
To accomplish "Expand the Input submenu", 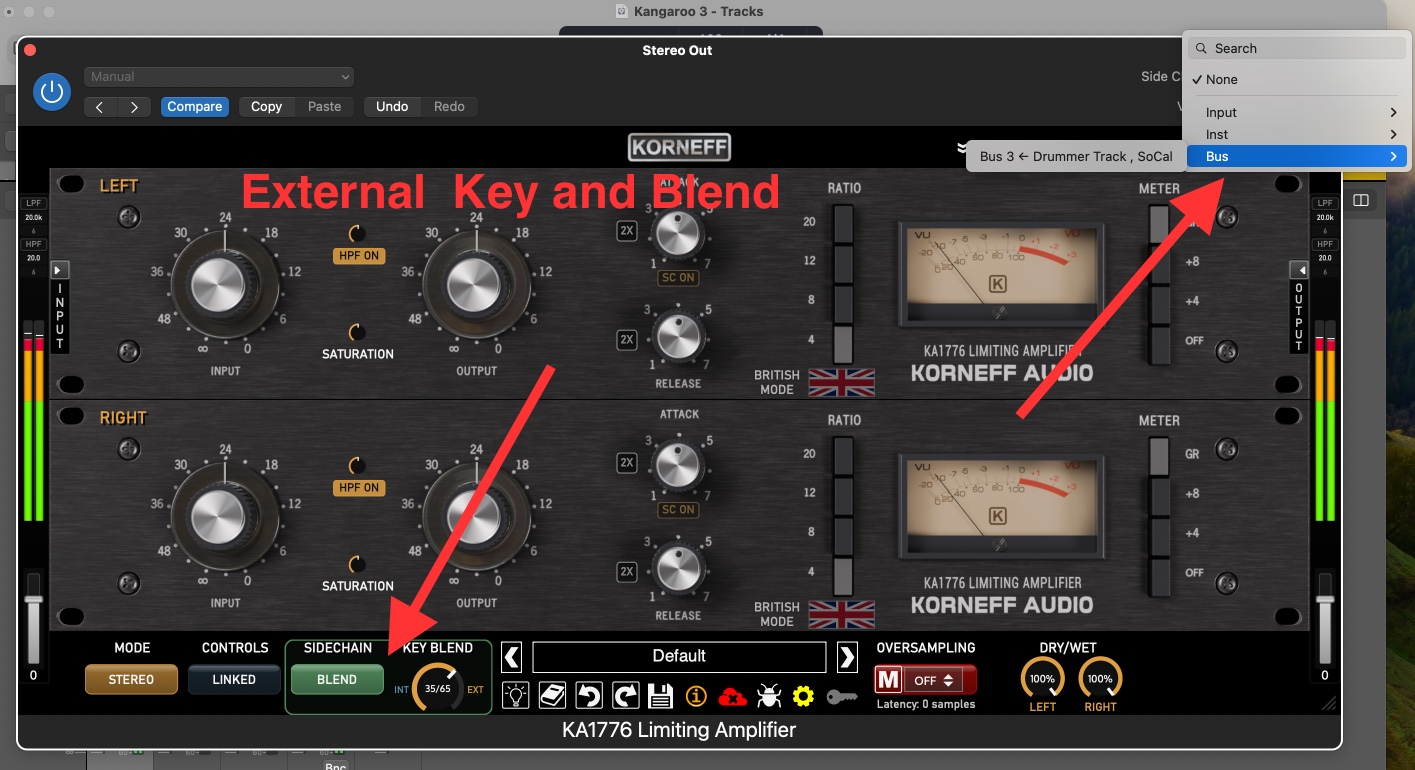I will coord(1296,113).
